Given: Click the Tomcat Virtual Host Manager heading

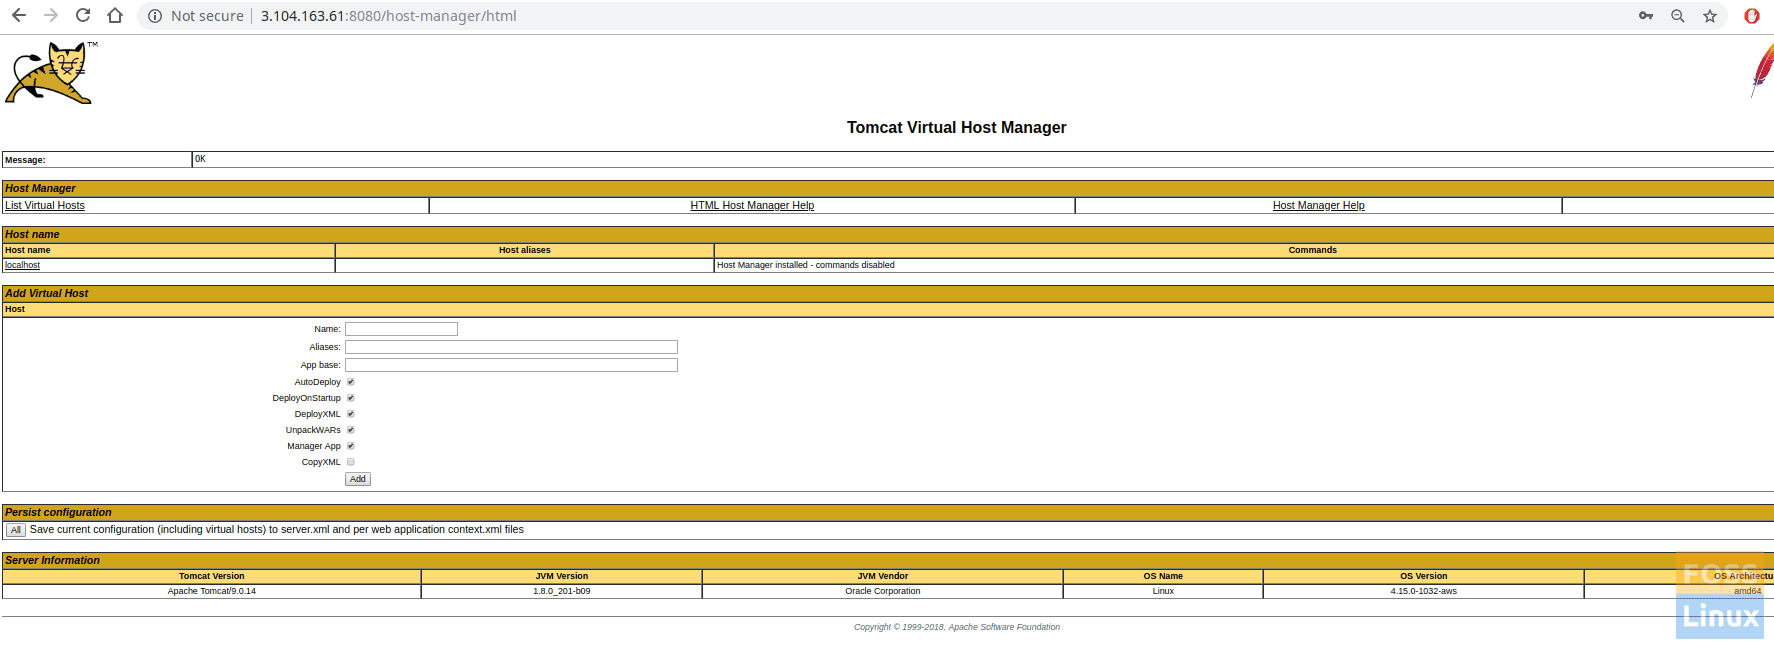Looking at the screenshot, I should [x=957, y=128].
